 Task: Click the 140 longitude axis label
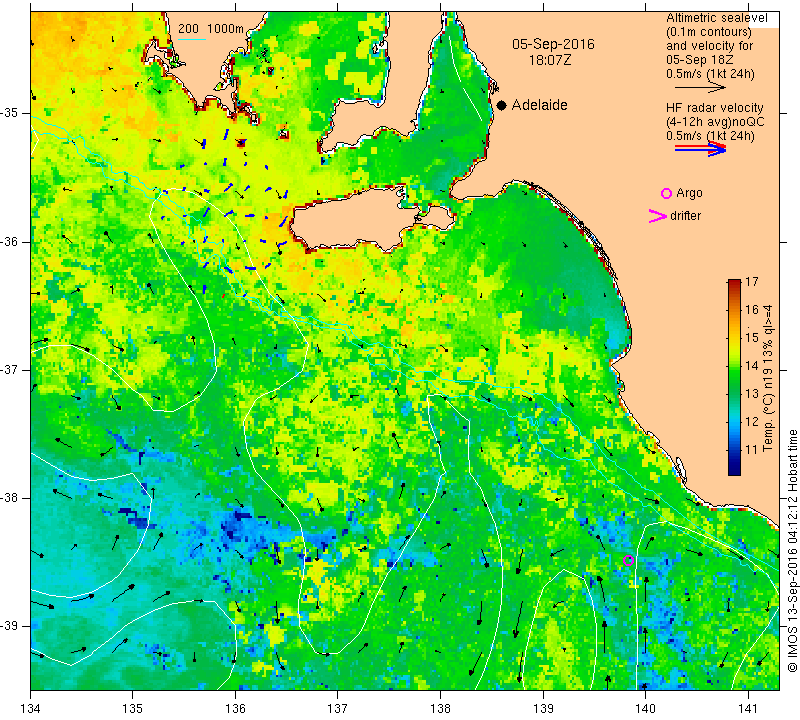click(x=645, y=709)
